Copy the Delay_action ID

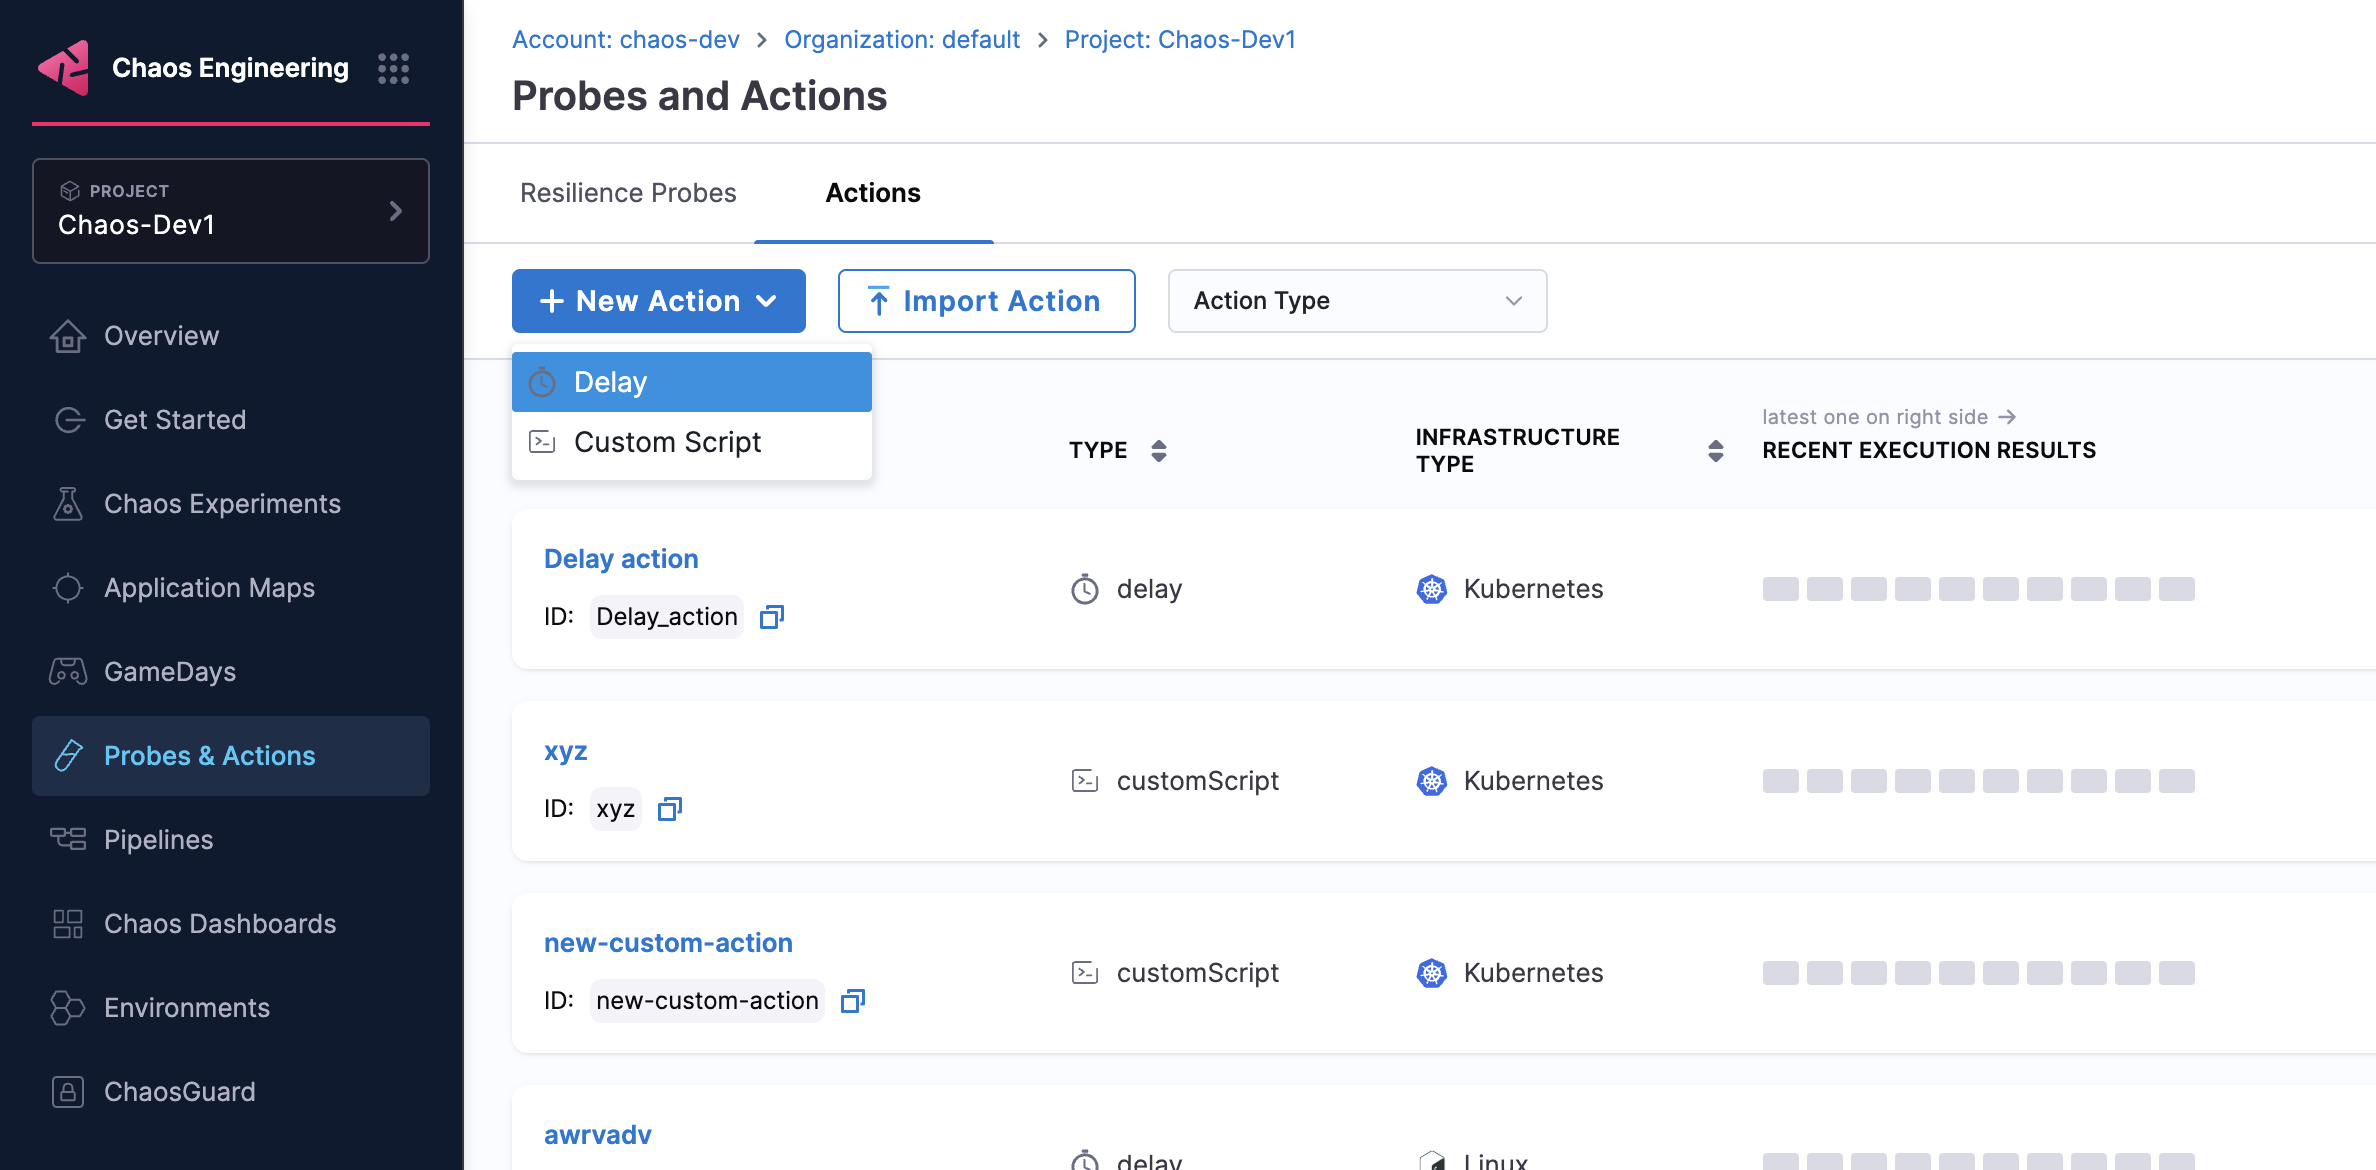click(770, 616)
